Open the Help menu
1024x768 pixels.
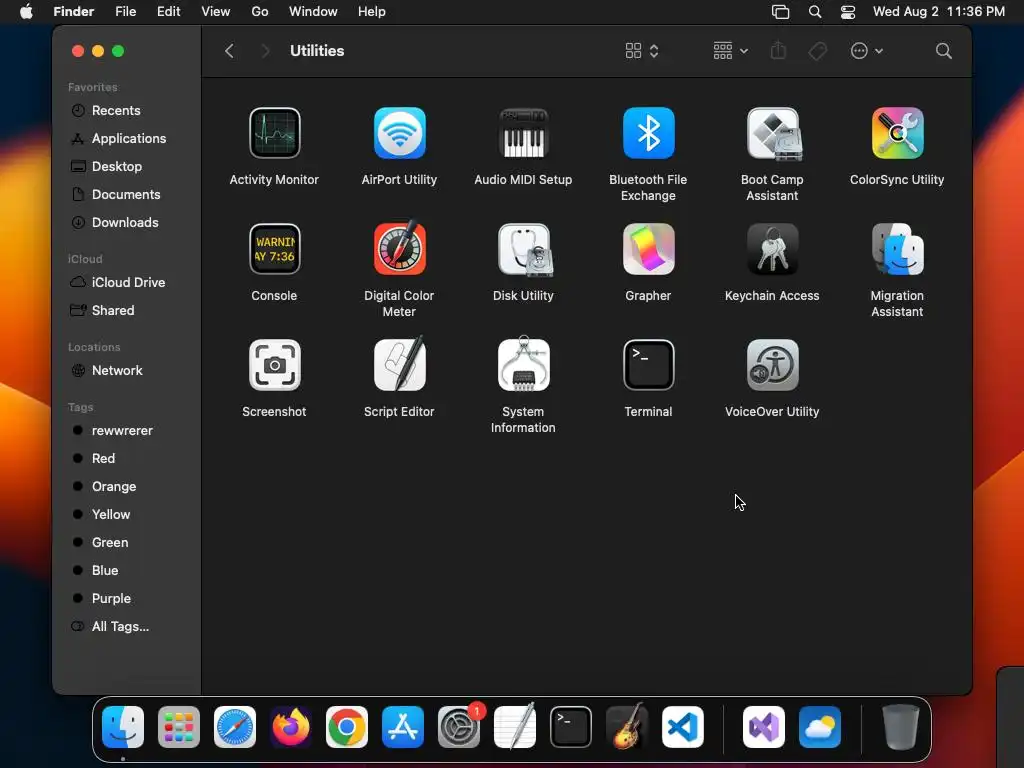pos(372,12)
